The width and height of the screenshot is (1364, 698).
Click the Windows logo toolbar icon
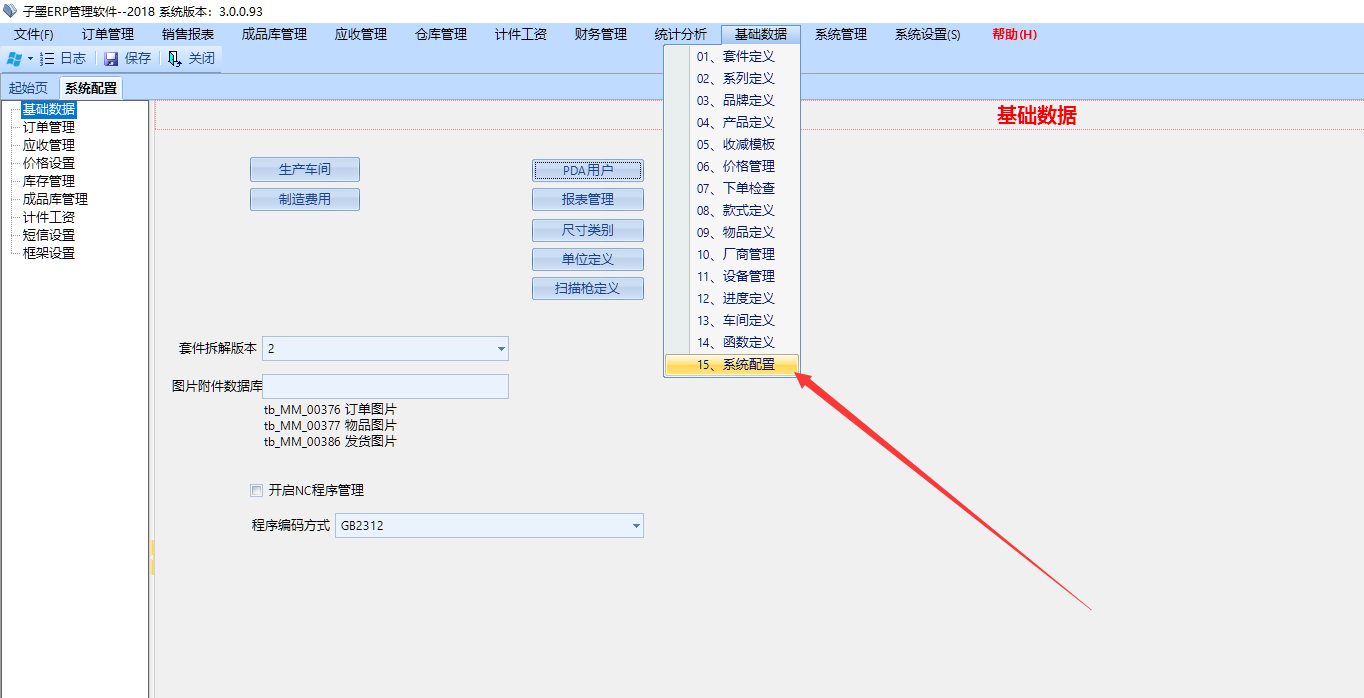click(x=14, y=59)
